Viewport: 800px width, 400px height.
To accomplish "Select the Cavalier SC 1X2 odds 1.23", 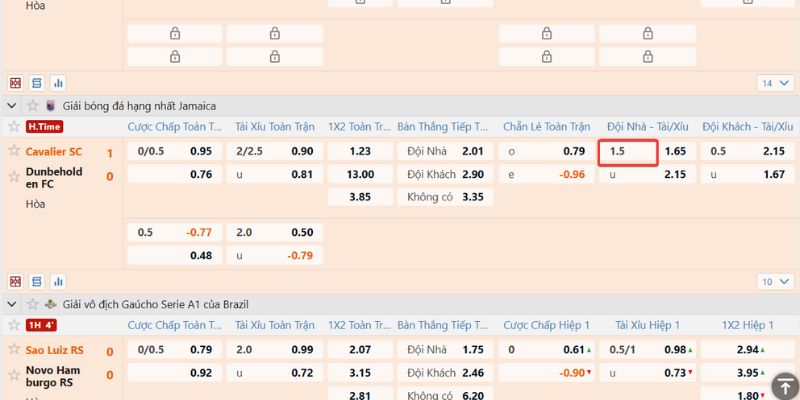I will (x=360, y=151).
